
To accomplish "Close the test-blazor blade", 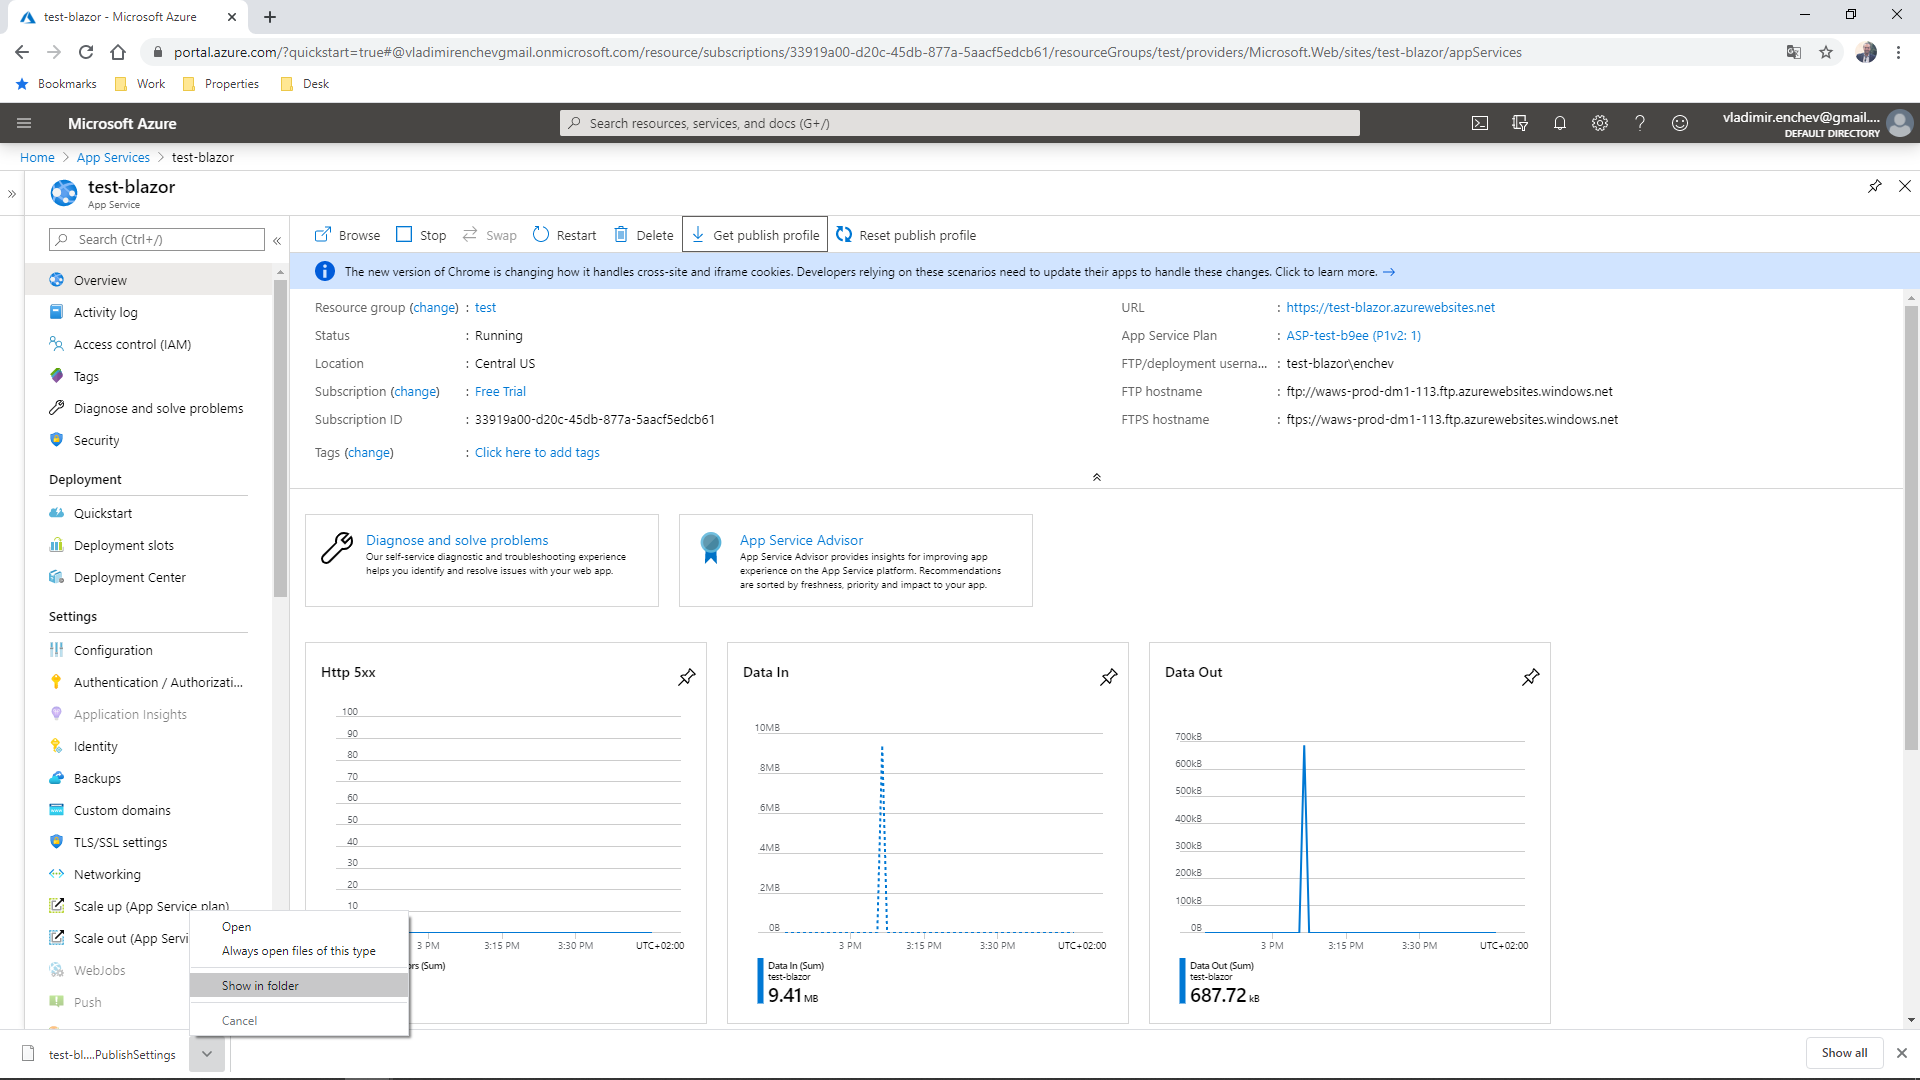I will (1905, 186).
